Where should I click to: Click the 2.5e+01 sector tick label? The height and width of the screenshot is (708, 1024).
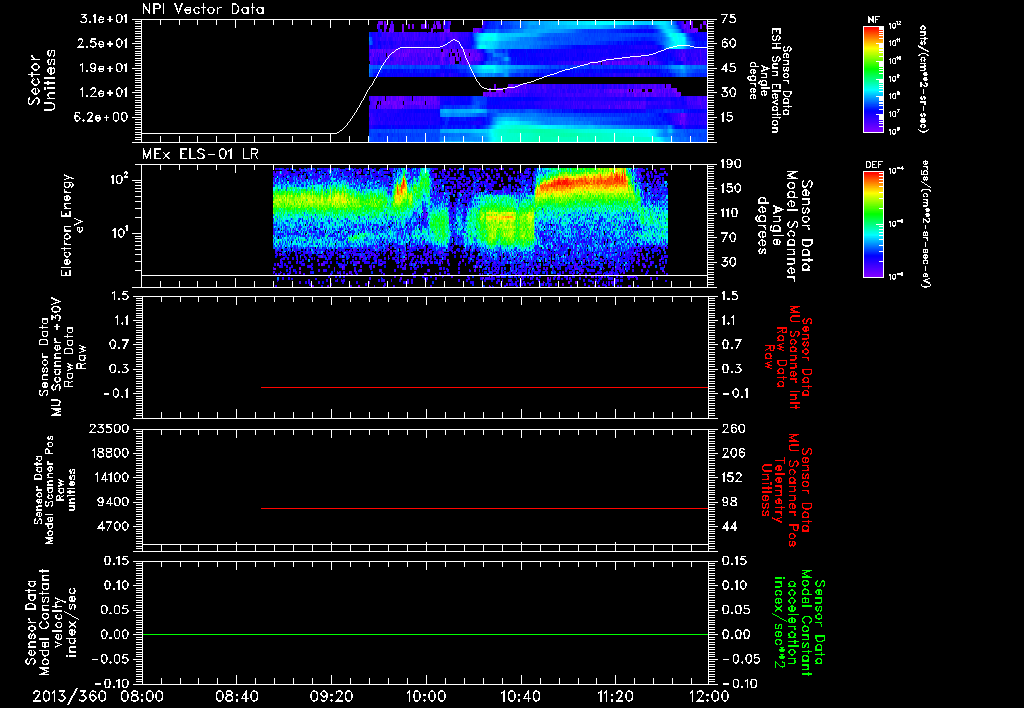pos(104,43)
